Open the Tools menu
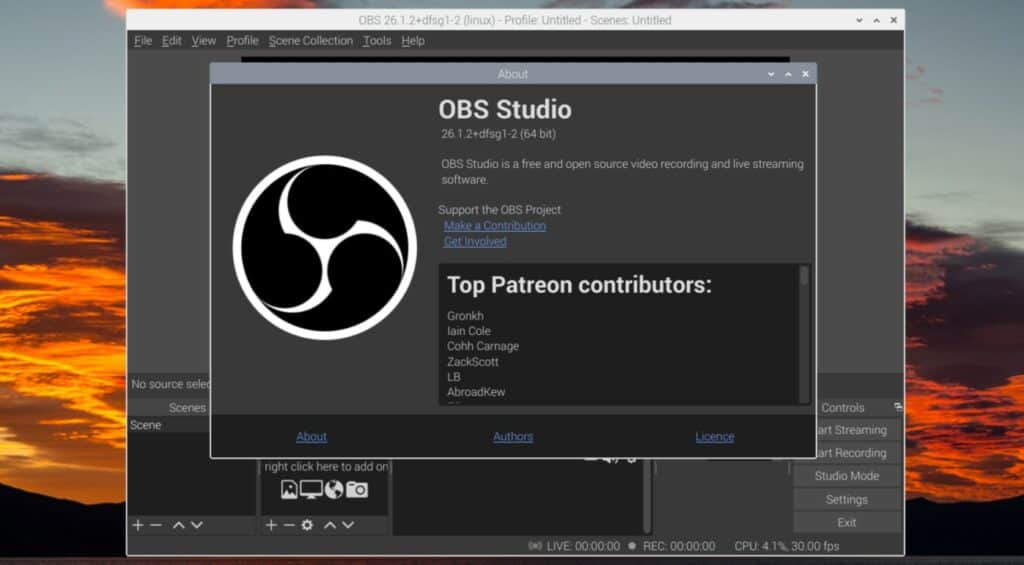This screenshot has height=565, width=1024. tap(377, 40)
